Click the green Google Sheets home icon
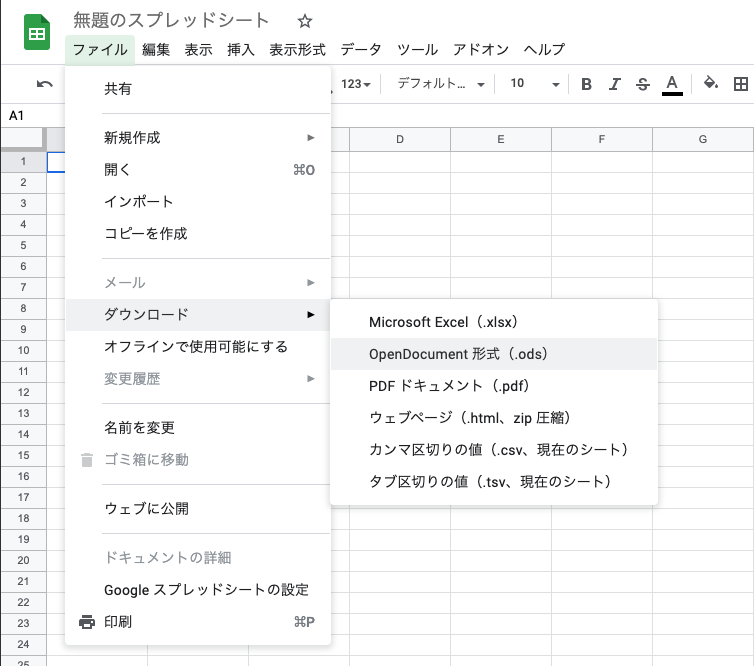The image size is (754, 666). pyautogui.click(x=37, y=32)
